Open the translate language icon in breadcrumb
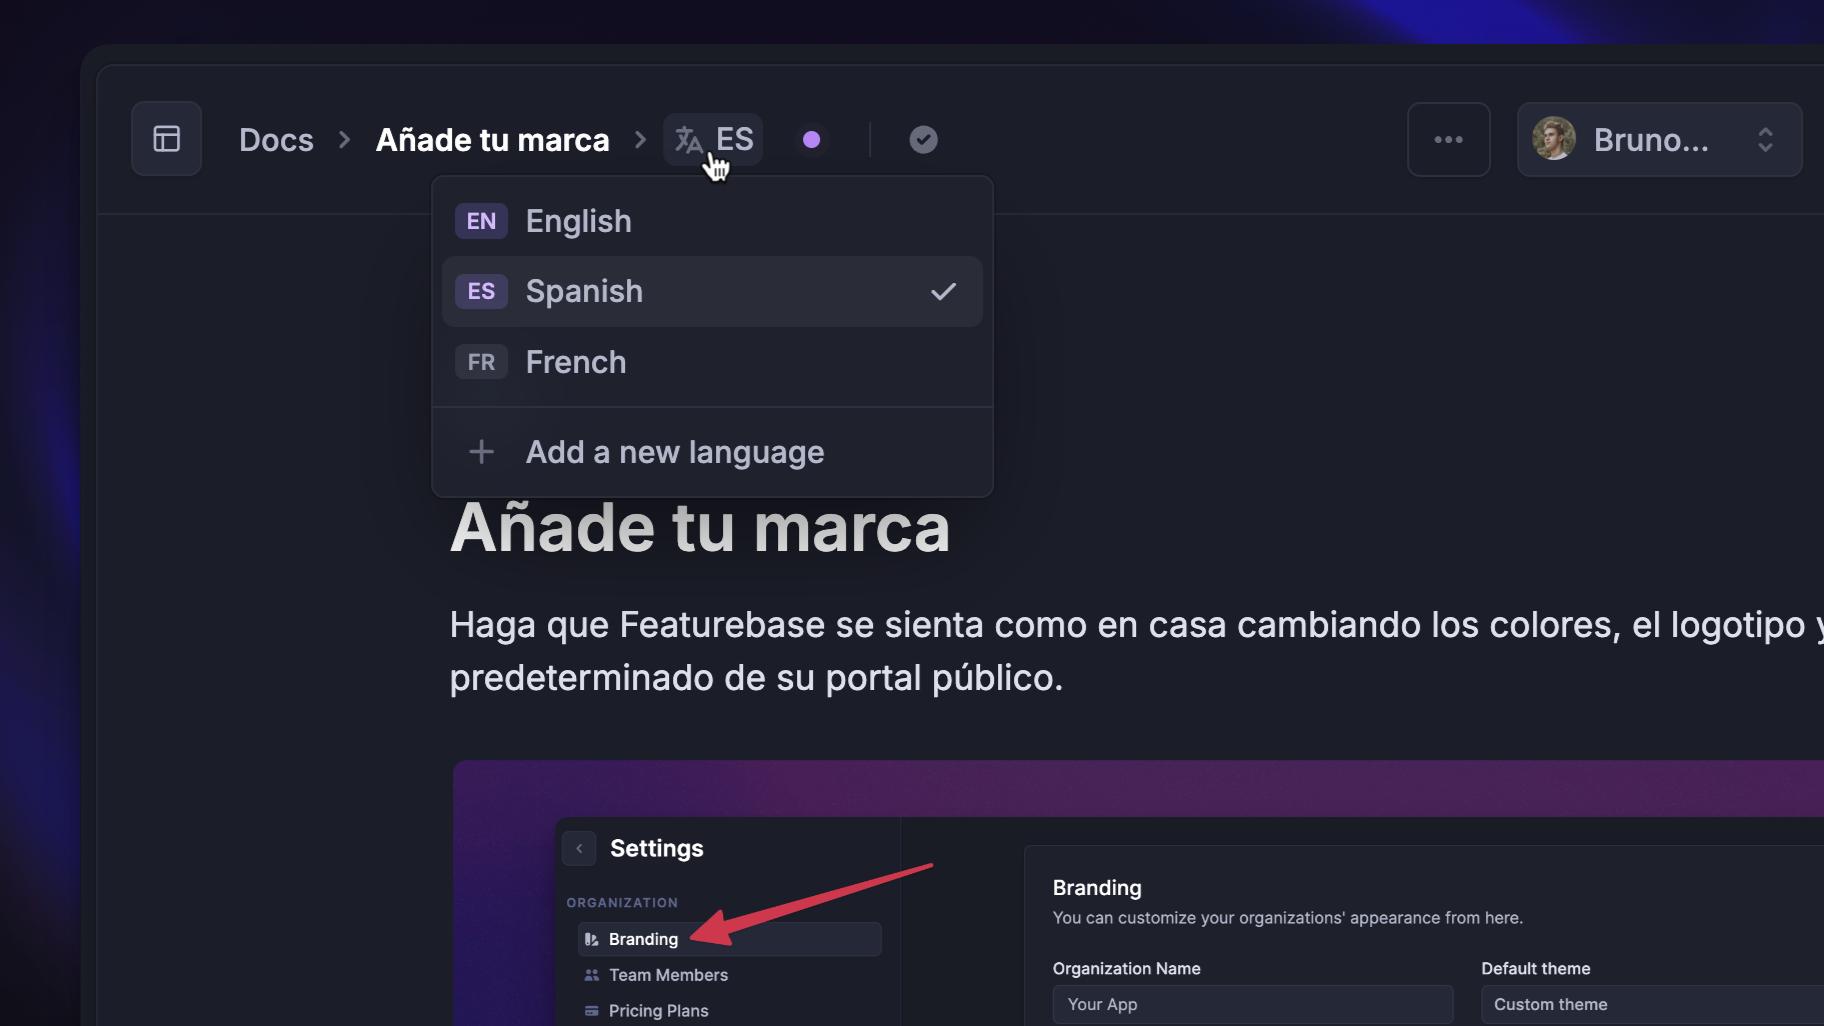The width and height of the screenshot is (1824, 1026). point(689,139)
